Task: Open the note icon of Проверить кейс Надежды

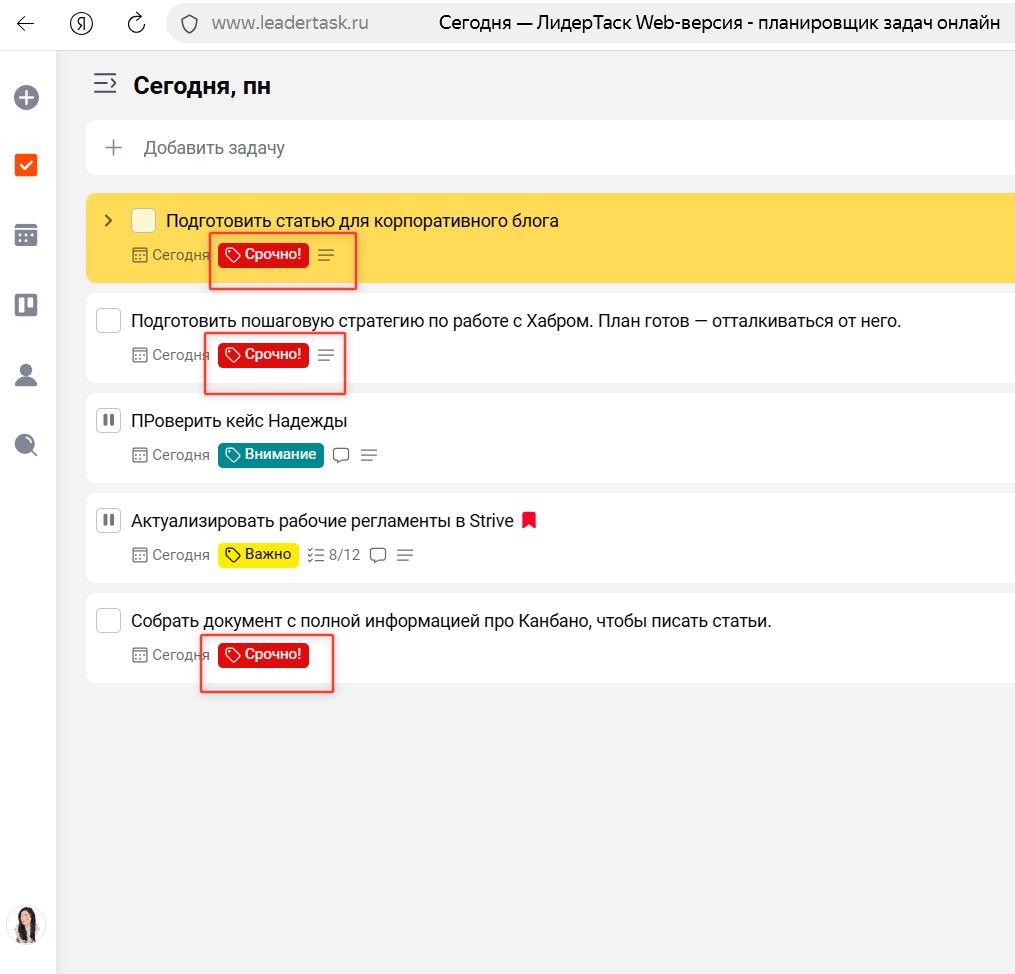Action: click(369, 455)
